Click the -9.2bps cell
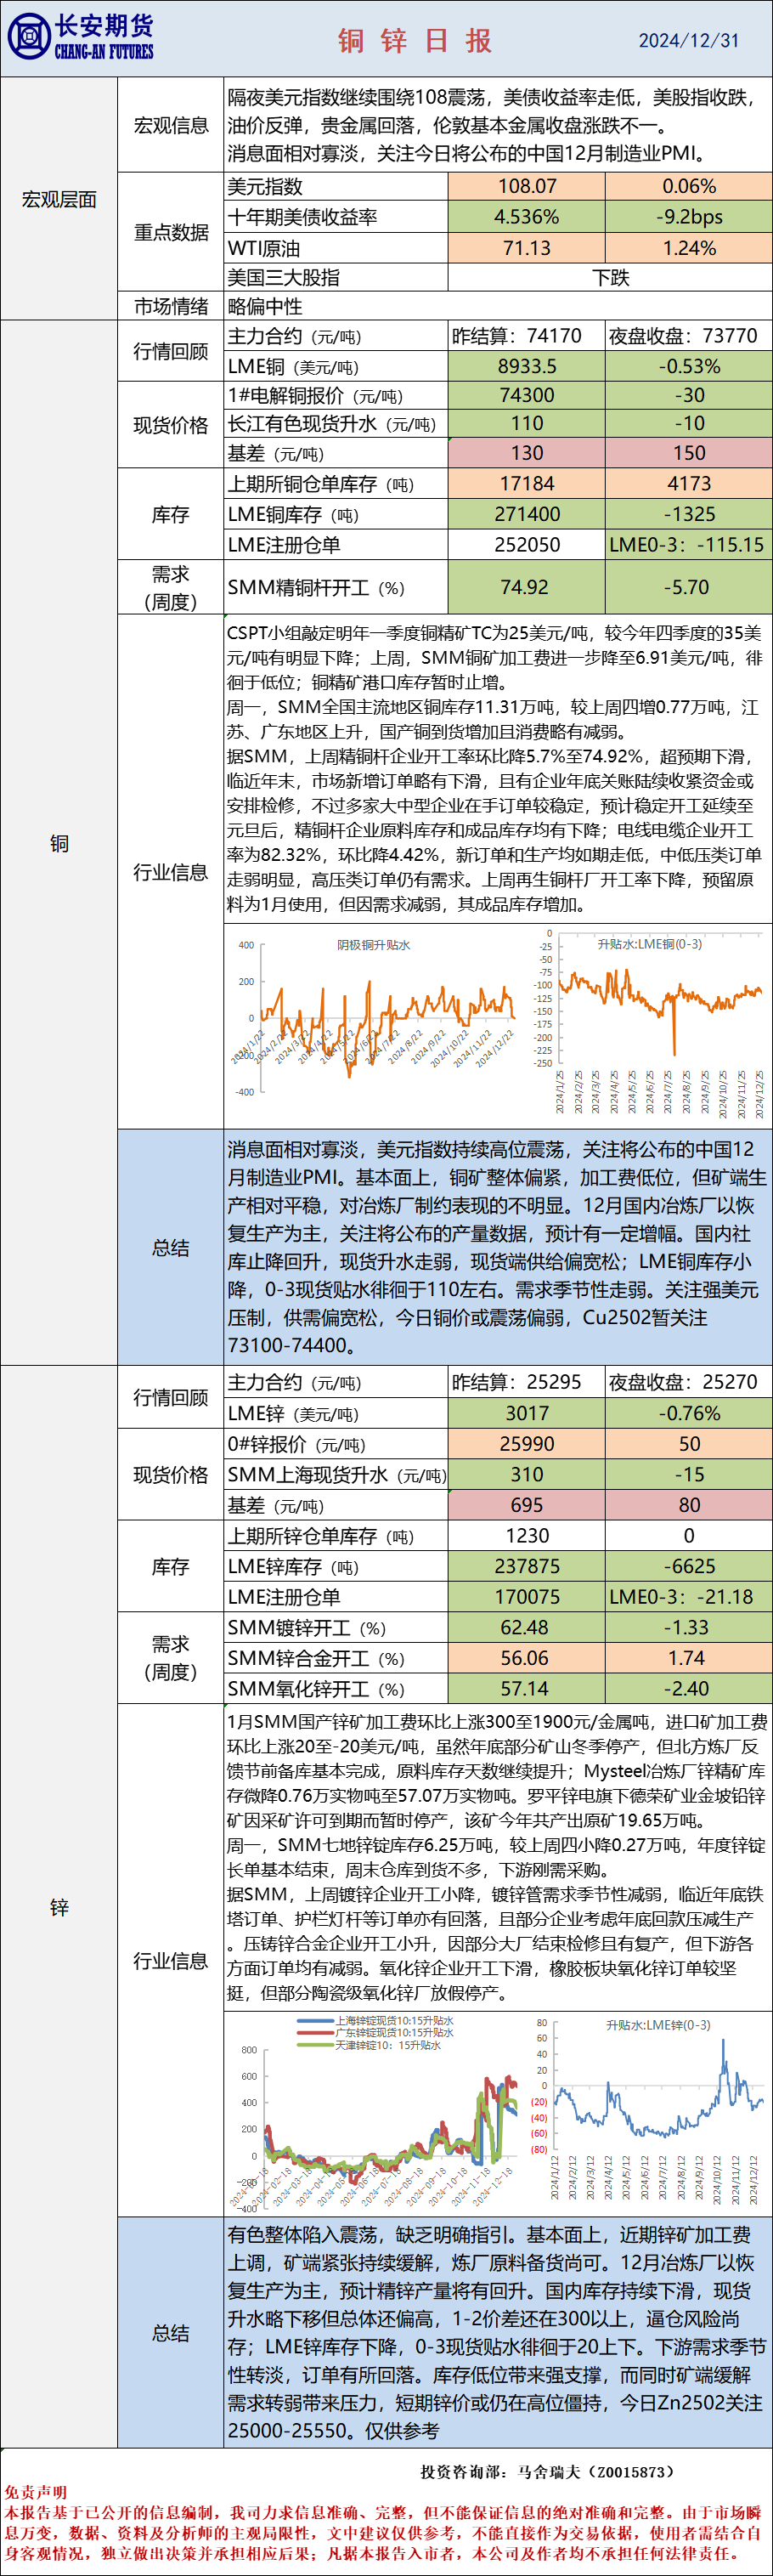 pos(689,217)
